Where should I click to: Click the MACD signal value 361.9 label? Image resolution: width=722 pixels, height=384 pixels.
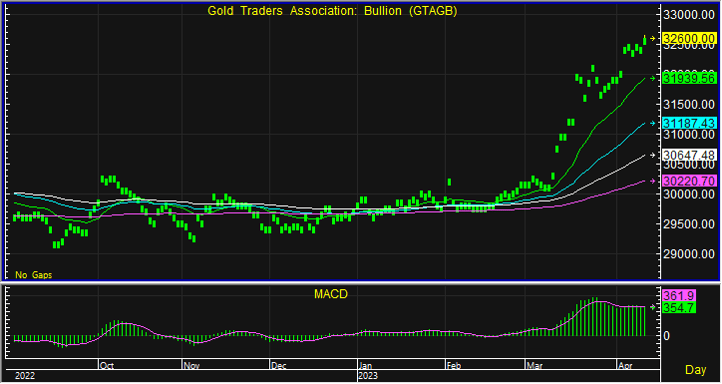[x=679, y=296]
